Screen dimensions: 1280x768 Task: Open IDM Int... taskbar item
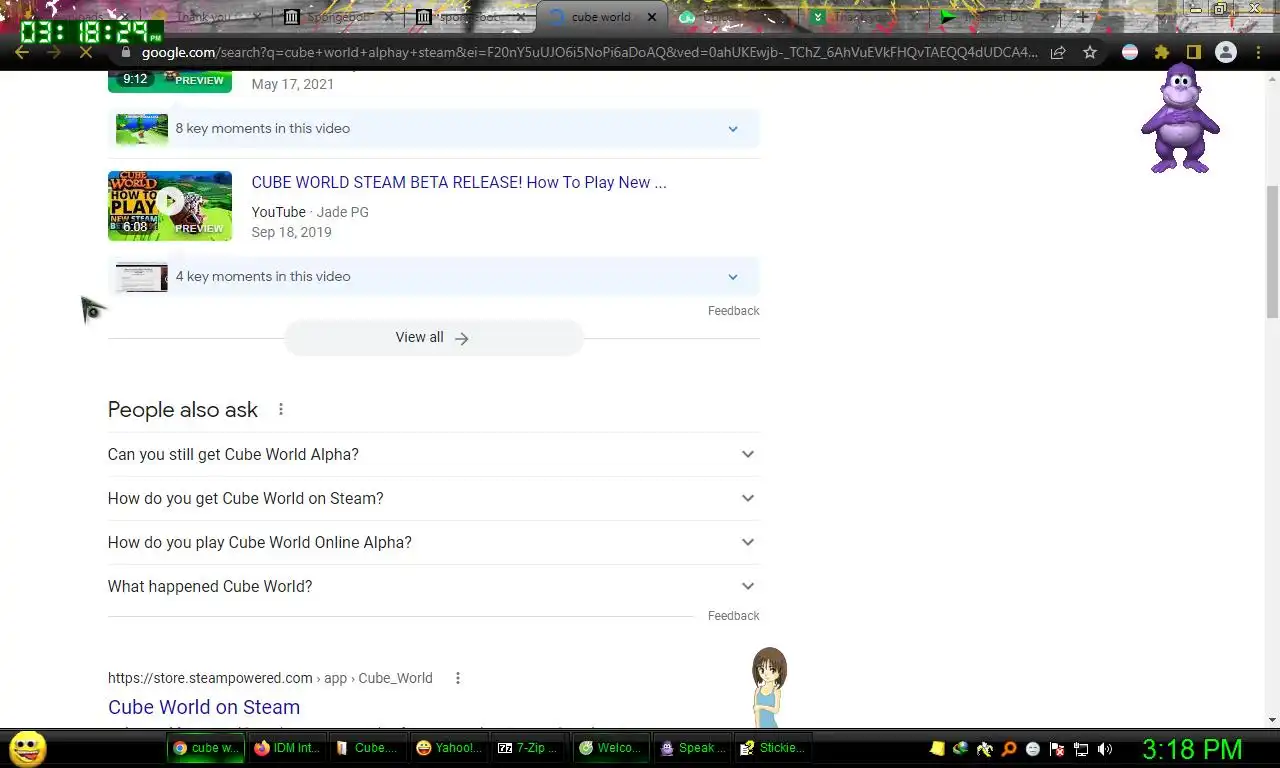click(x=287, y=748)
